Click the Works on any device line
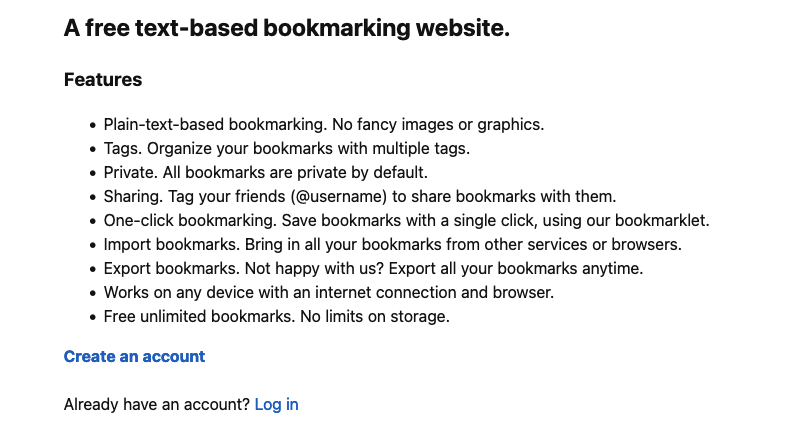 [x=328, y=292]
